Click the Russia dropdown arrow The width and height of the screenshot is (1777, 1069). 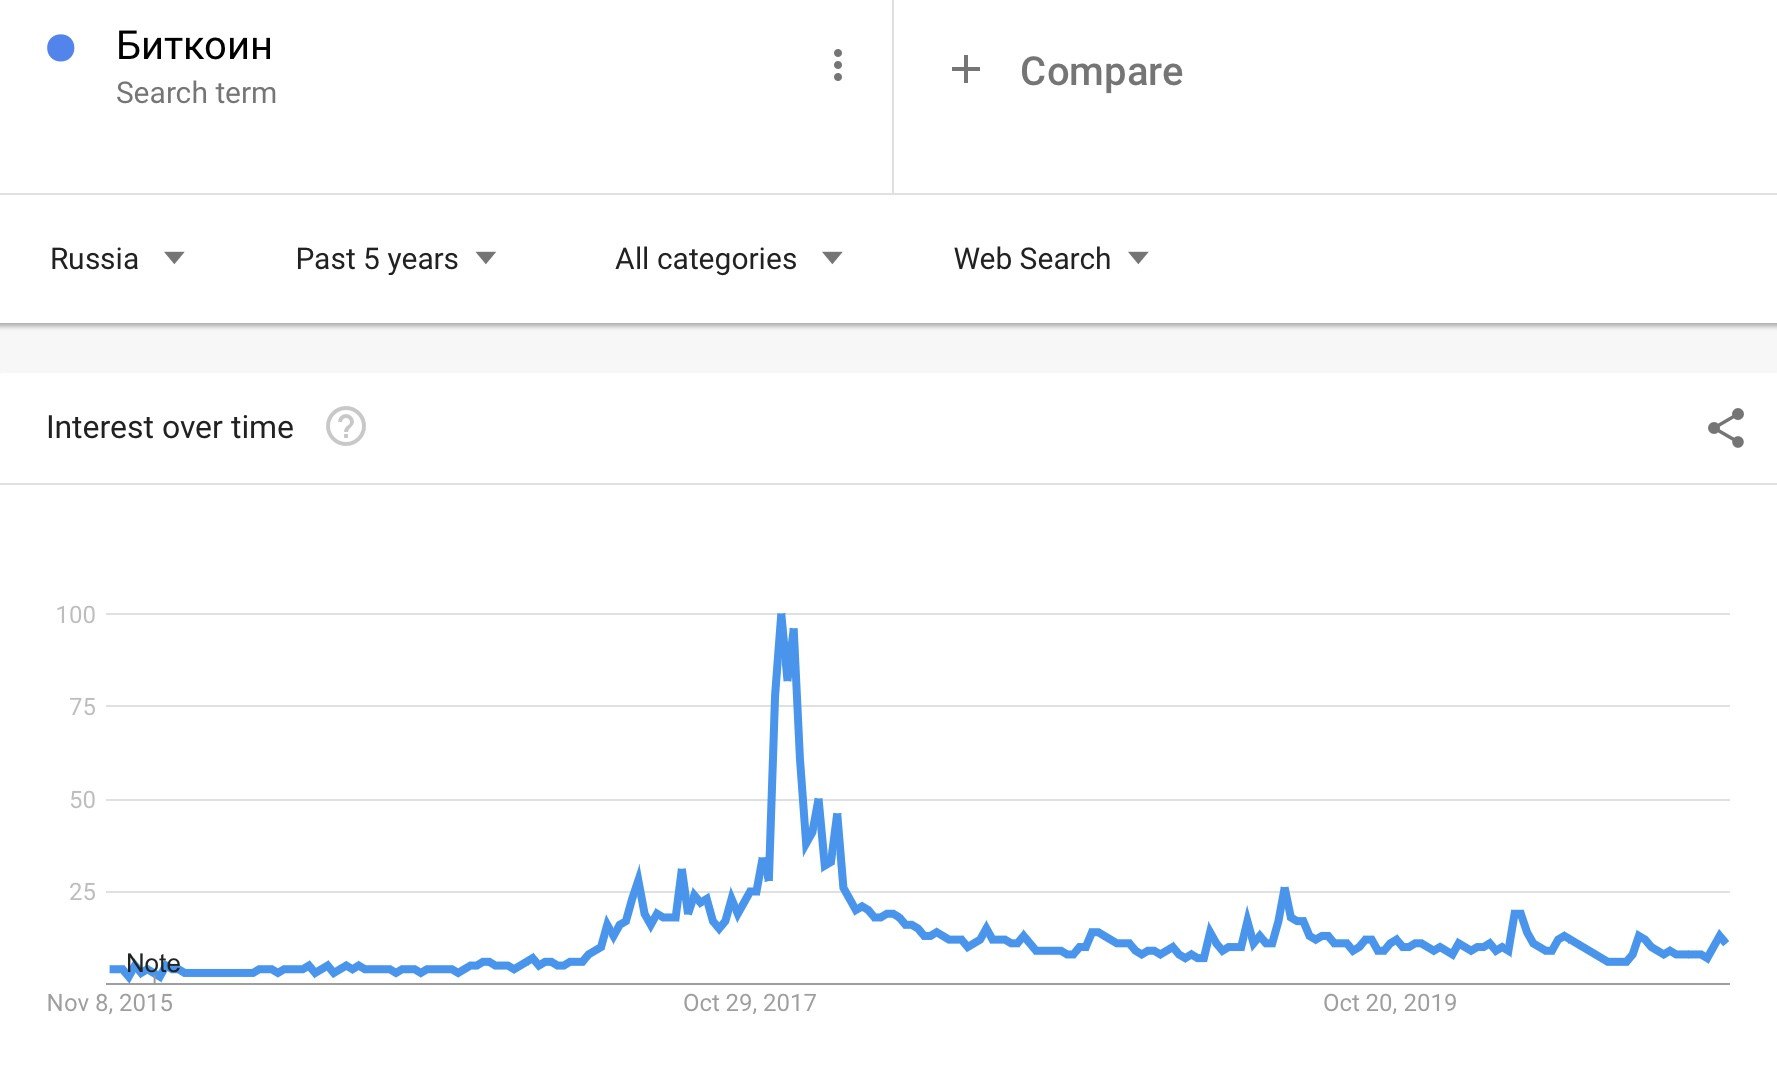click(174, 258)
